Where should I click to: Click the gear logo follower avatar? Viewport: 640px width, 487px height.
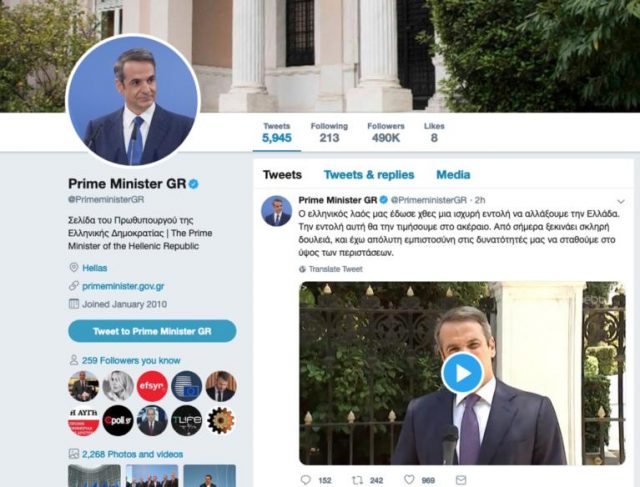point(220,420)
